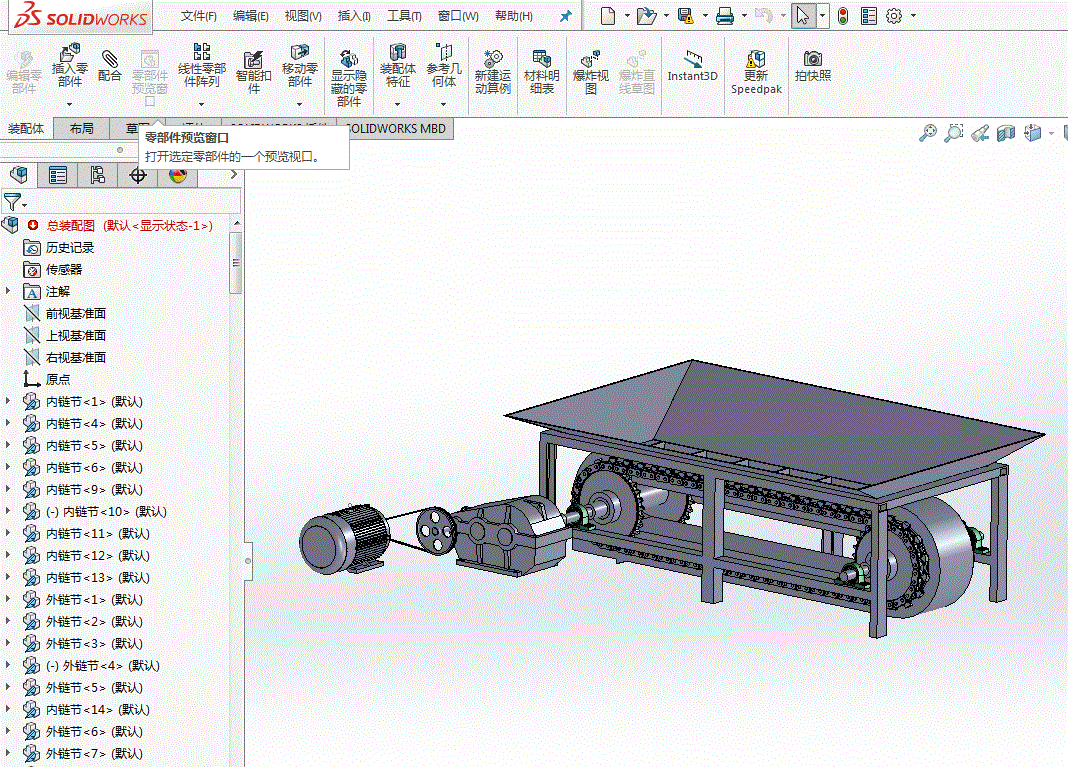Click the Take Snapshot (拍快照) camera icon
1068x767 pixels.
pos(813,60)
